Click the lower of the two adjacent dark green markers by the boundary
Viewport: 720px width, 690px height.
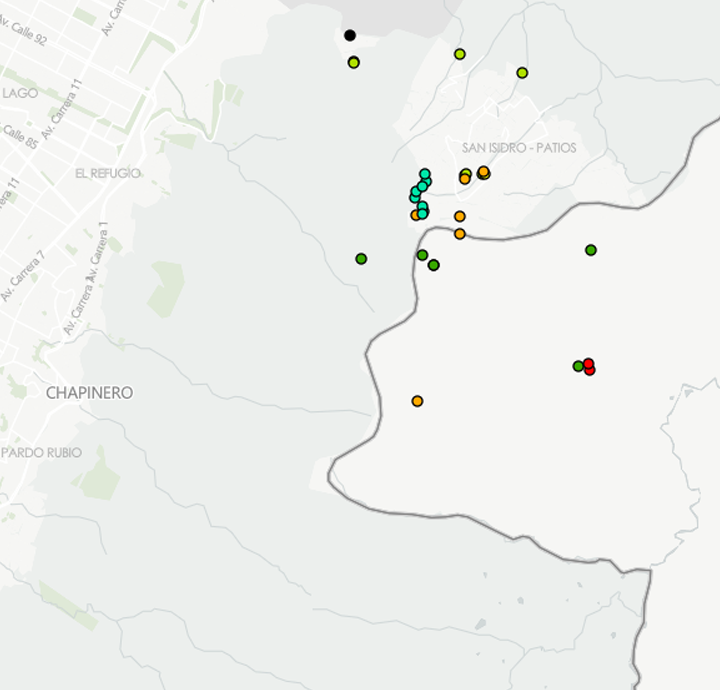(x=434, y=265)
